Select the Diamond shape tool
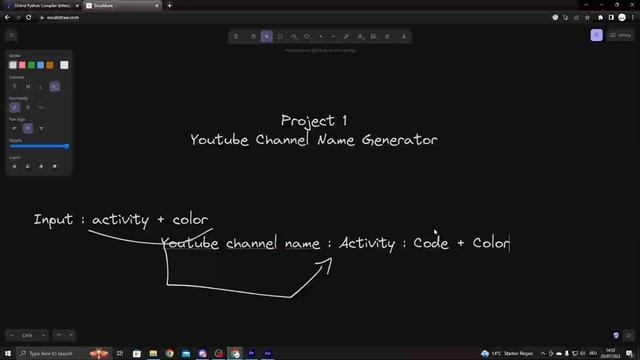The height and width of the screenshot is (360, 640). 293,37
